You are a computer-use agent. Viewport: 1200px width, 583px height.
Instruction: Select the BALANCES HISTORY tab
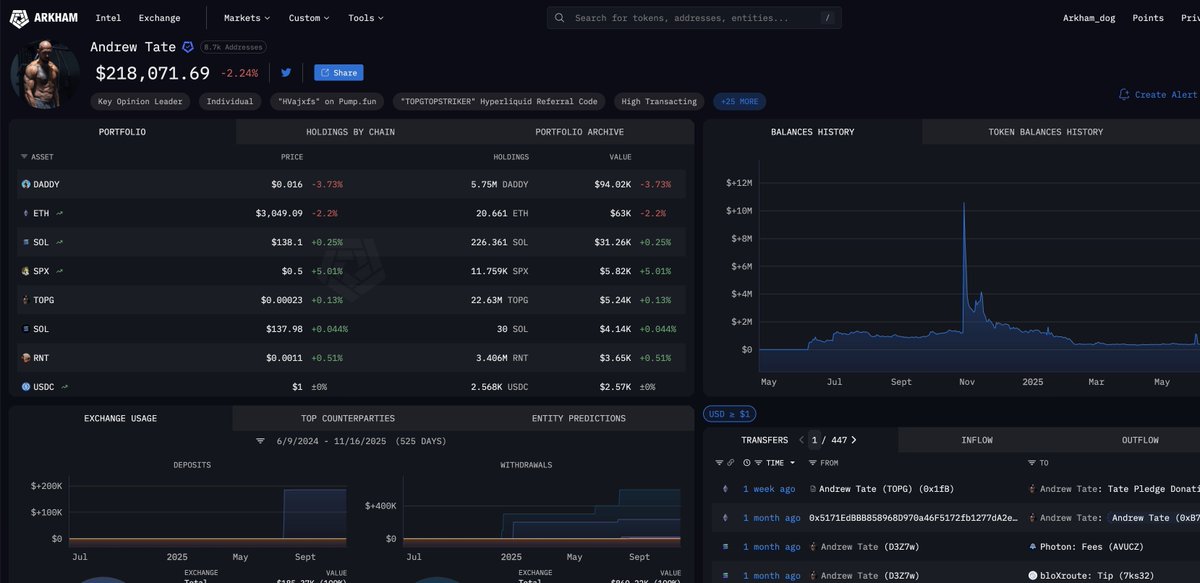812,132
